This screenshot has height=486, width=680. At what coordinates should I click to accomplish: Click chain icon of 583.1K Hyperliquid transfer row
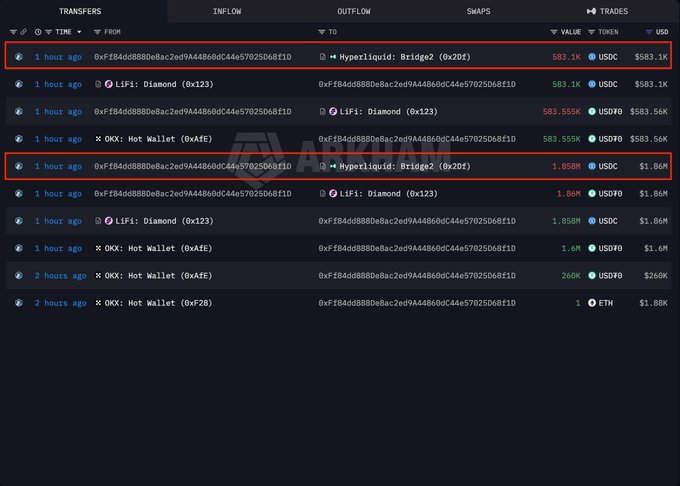pos(19,57)
